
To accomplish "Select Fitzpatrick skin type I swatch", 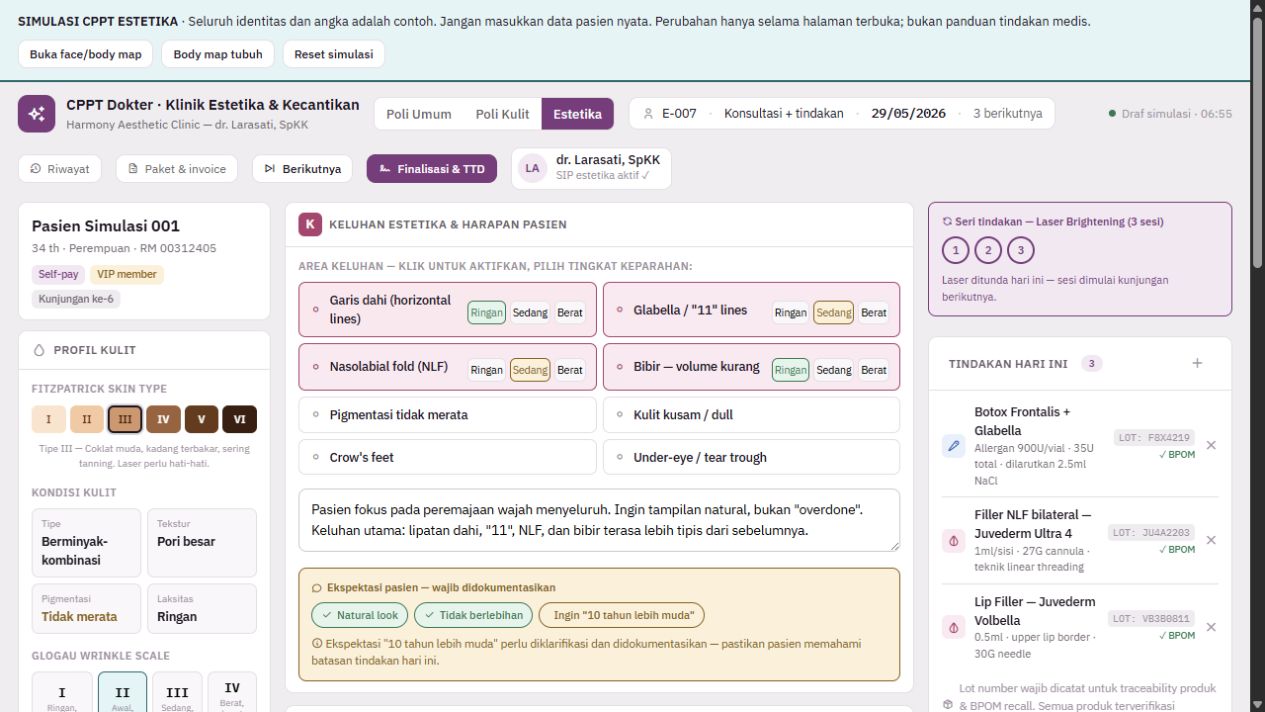I will click(x=48, y=419).
